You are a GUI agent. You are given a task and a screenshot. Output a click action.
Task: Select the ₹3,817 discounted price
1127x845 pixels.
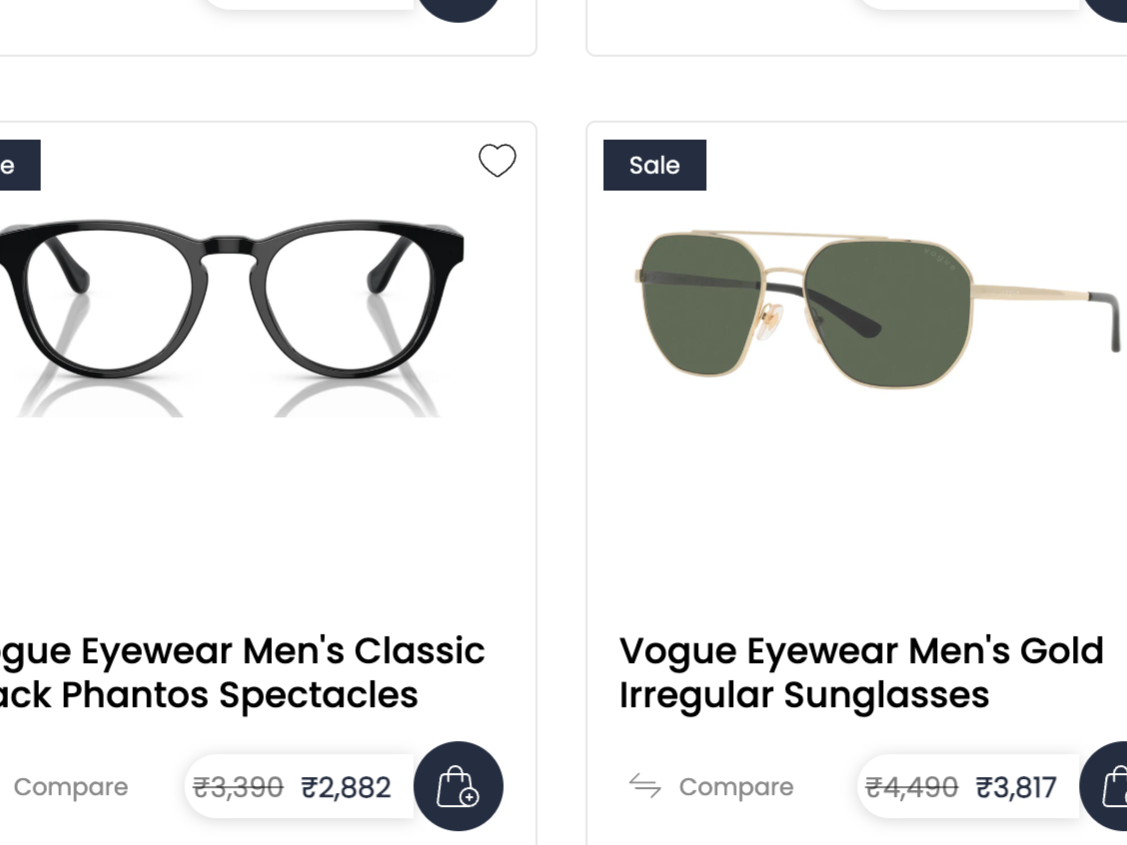pyautogui.click(x=1016, y=788)
